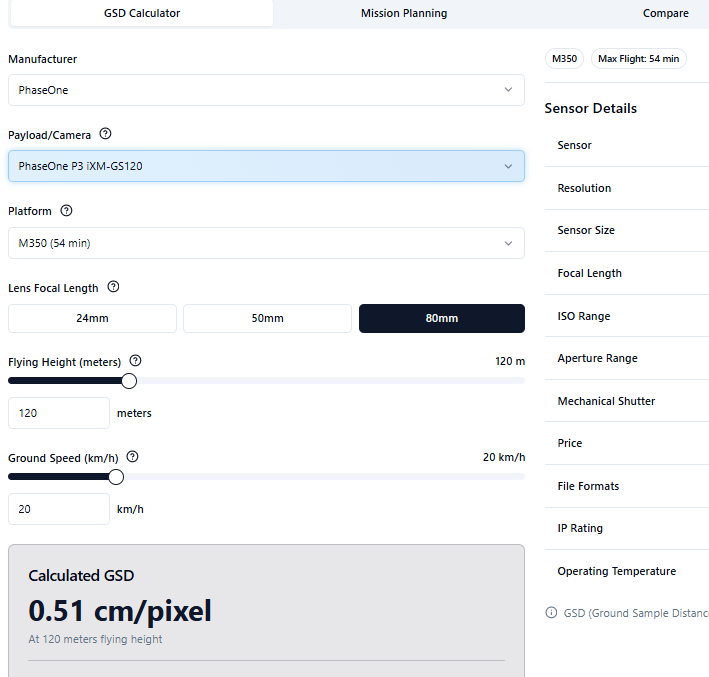
Task: Show the Platform help tooltip icon
Action: [66, 210]
